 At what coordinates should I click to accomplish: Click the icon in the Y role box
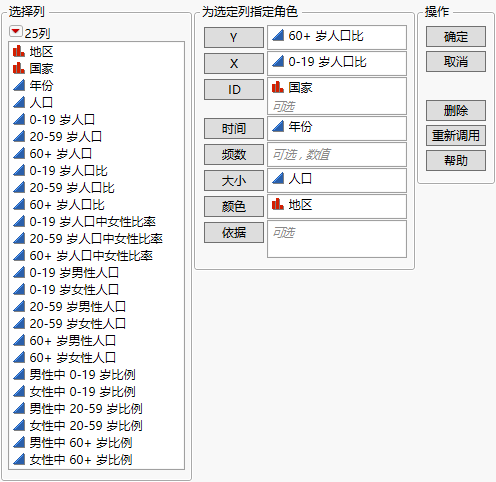click(278, 36)
